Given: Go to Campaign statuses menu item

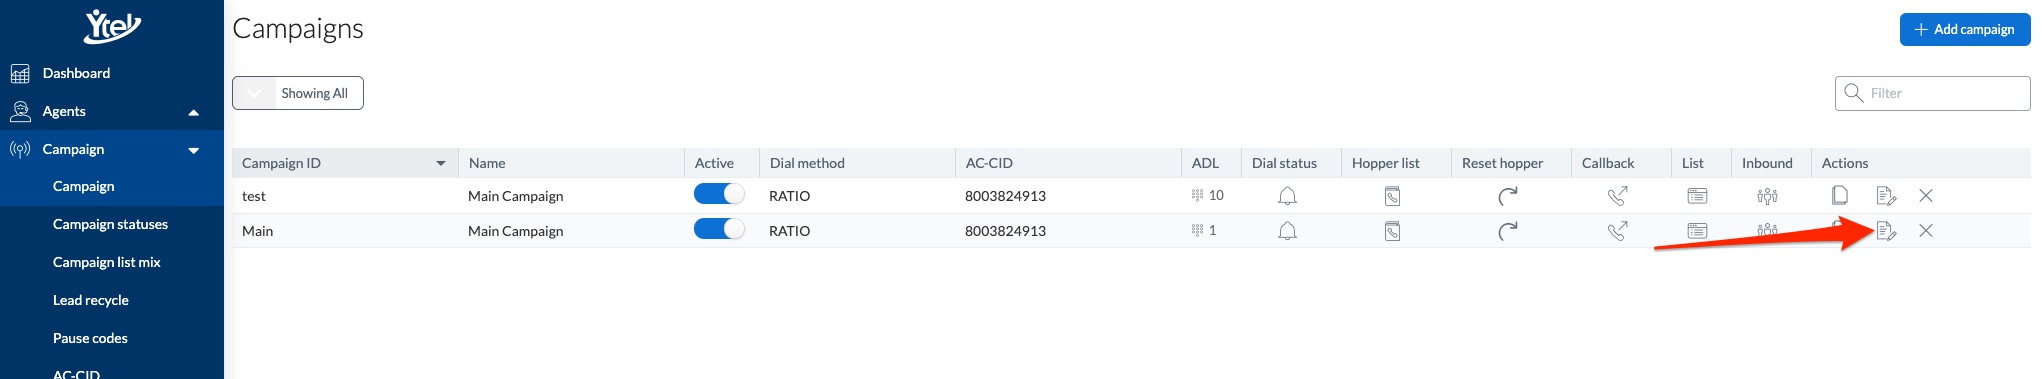Looking at the screenshot, I should (x=110, y=224).
